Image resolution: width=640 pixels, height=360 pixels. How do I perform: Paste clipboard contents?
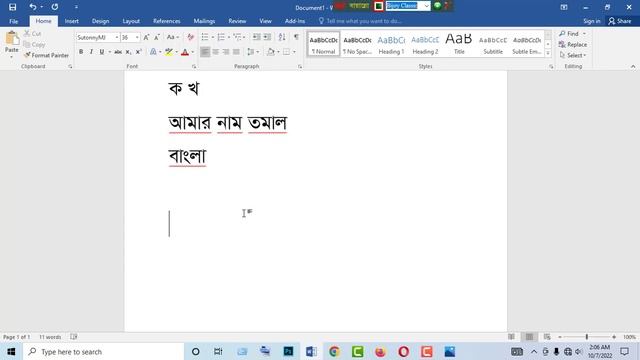(x=12, y=42)
